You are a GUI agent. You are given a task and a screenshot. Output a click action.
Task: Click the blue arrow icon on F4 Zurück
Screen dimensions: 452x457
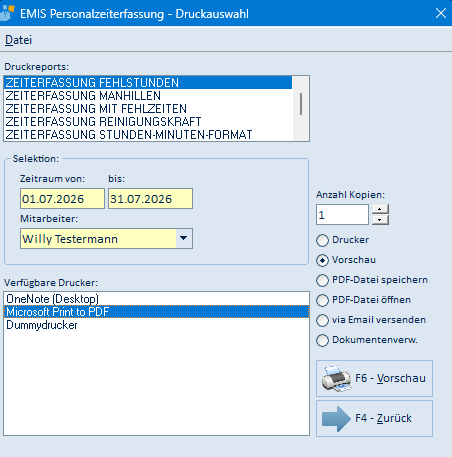tap(336, 419)
